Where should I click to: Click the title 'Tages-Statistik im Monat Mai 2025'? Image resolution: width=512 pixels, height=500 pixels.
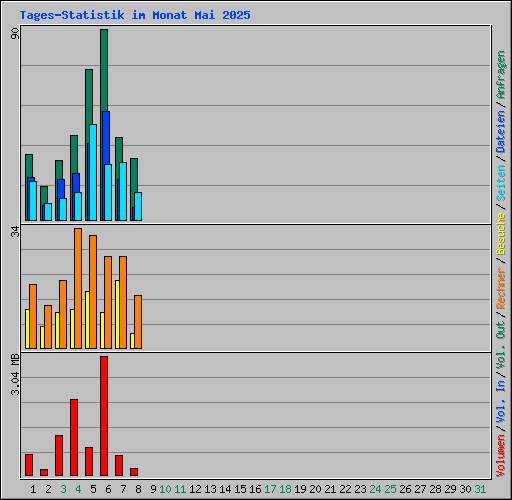(x=135, y=15)
